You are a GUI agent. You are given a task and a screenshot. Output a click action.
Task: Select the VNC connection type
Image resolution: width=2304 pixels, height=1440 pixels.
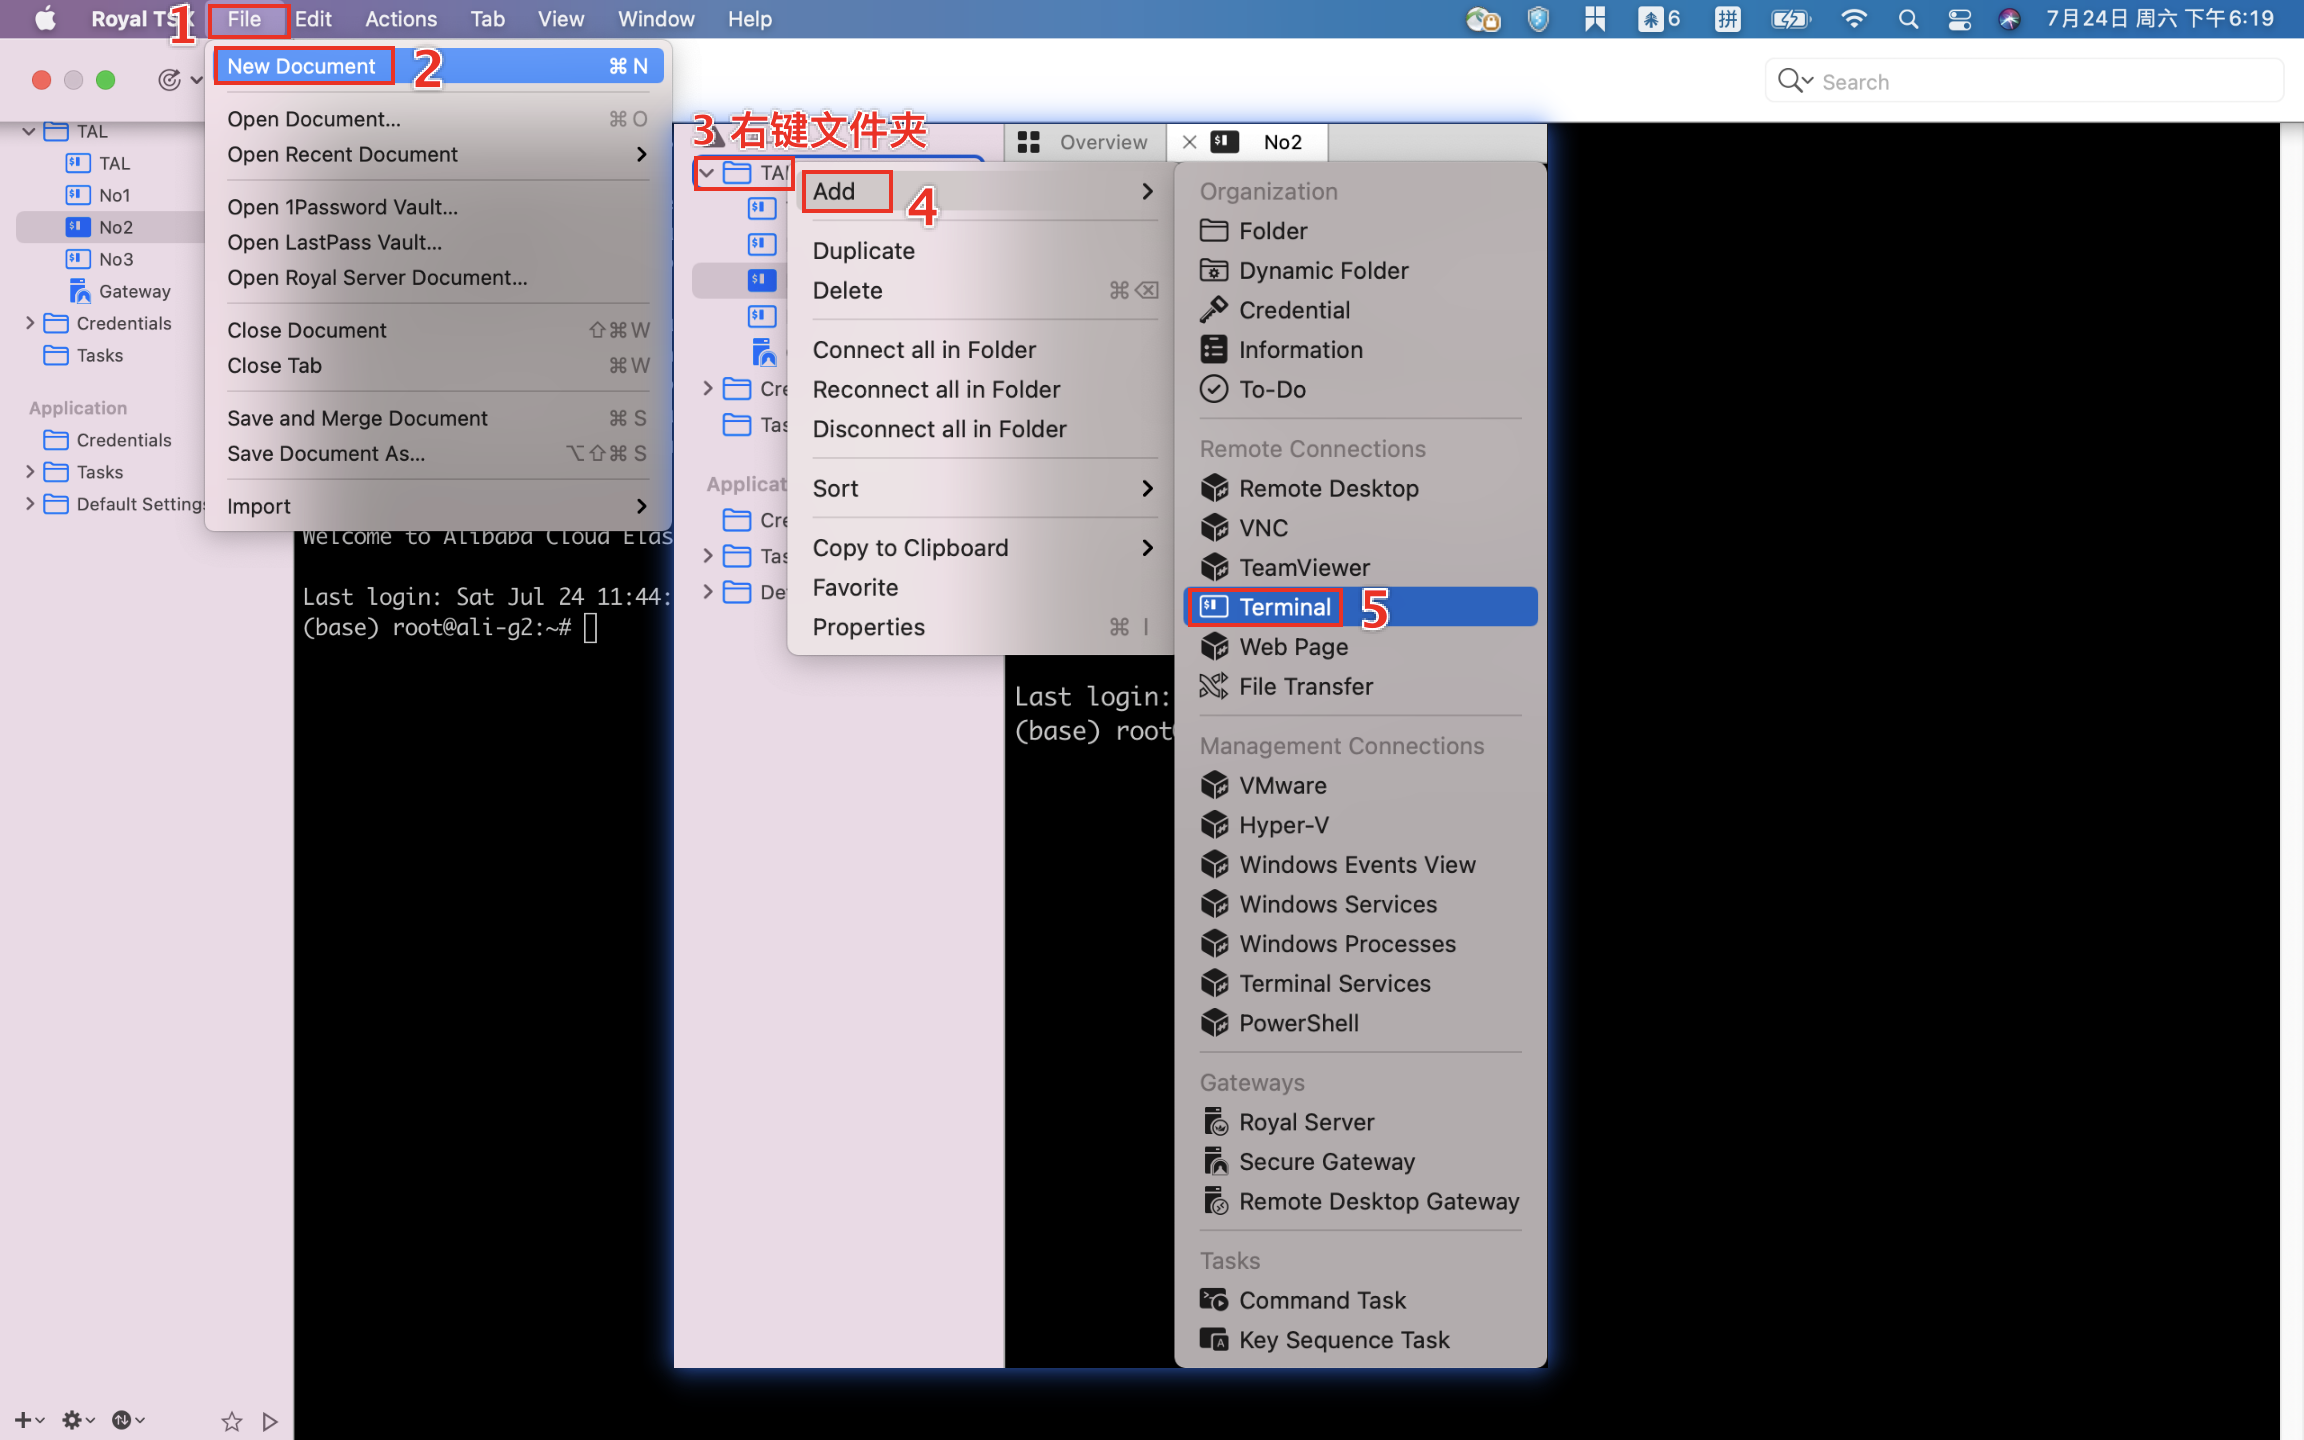pyautogui.click(x=1360, y=528)
